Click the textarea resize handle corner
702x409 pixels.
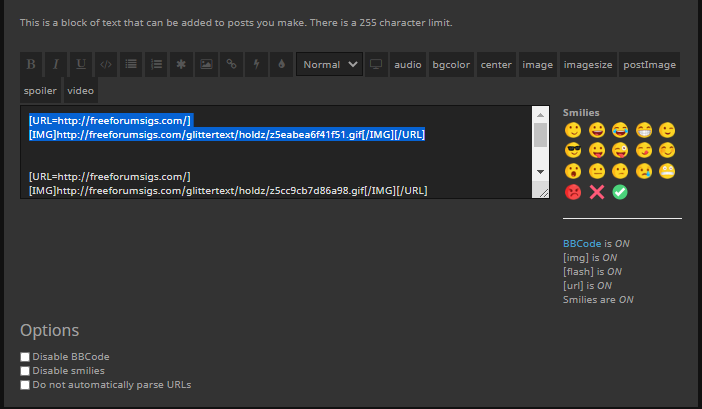(x=544, y=192)
